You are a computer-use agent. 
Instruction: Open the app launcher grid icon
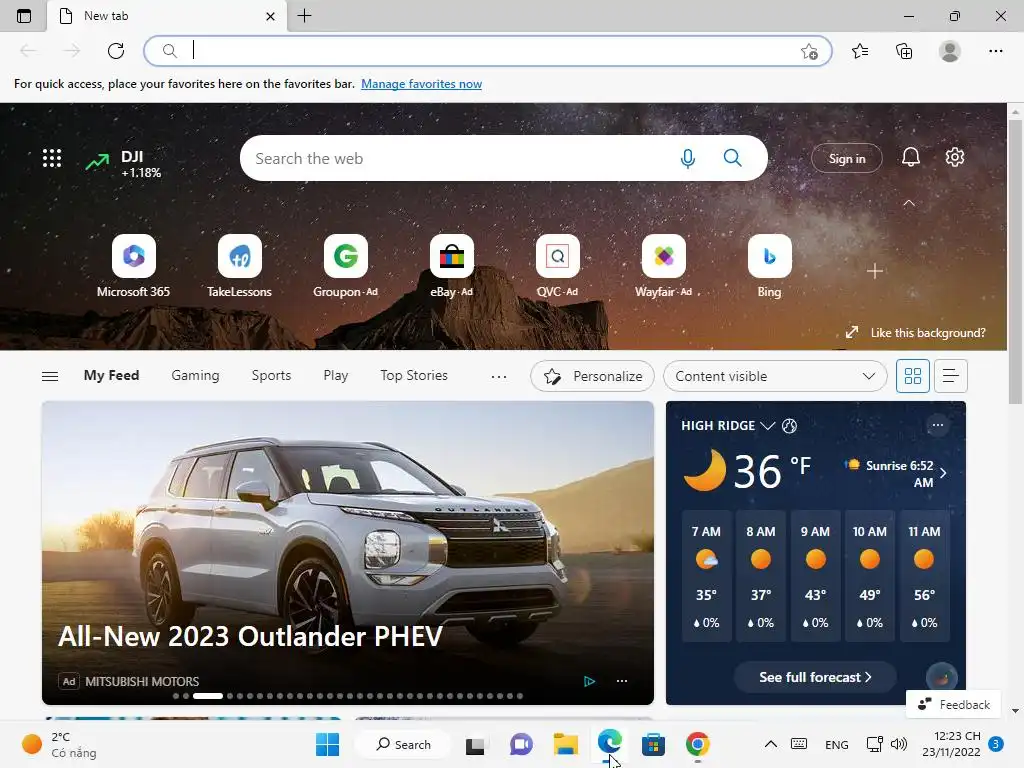point(52,158)
